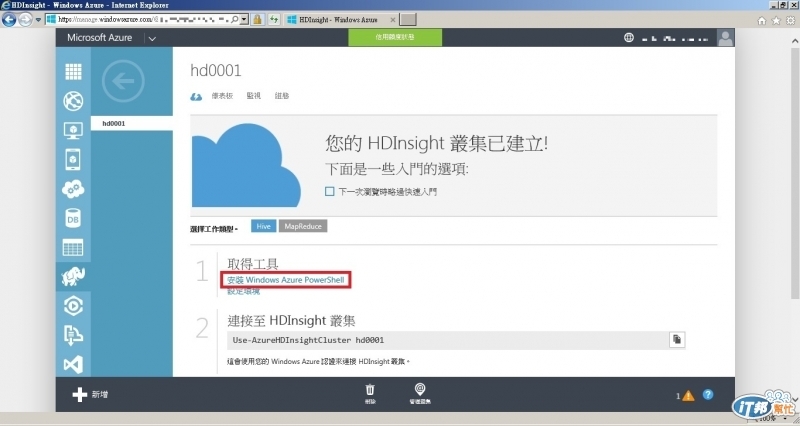
Task: Open the recent pages dropdown beside forward
Action: click(x=38, y=20)
